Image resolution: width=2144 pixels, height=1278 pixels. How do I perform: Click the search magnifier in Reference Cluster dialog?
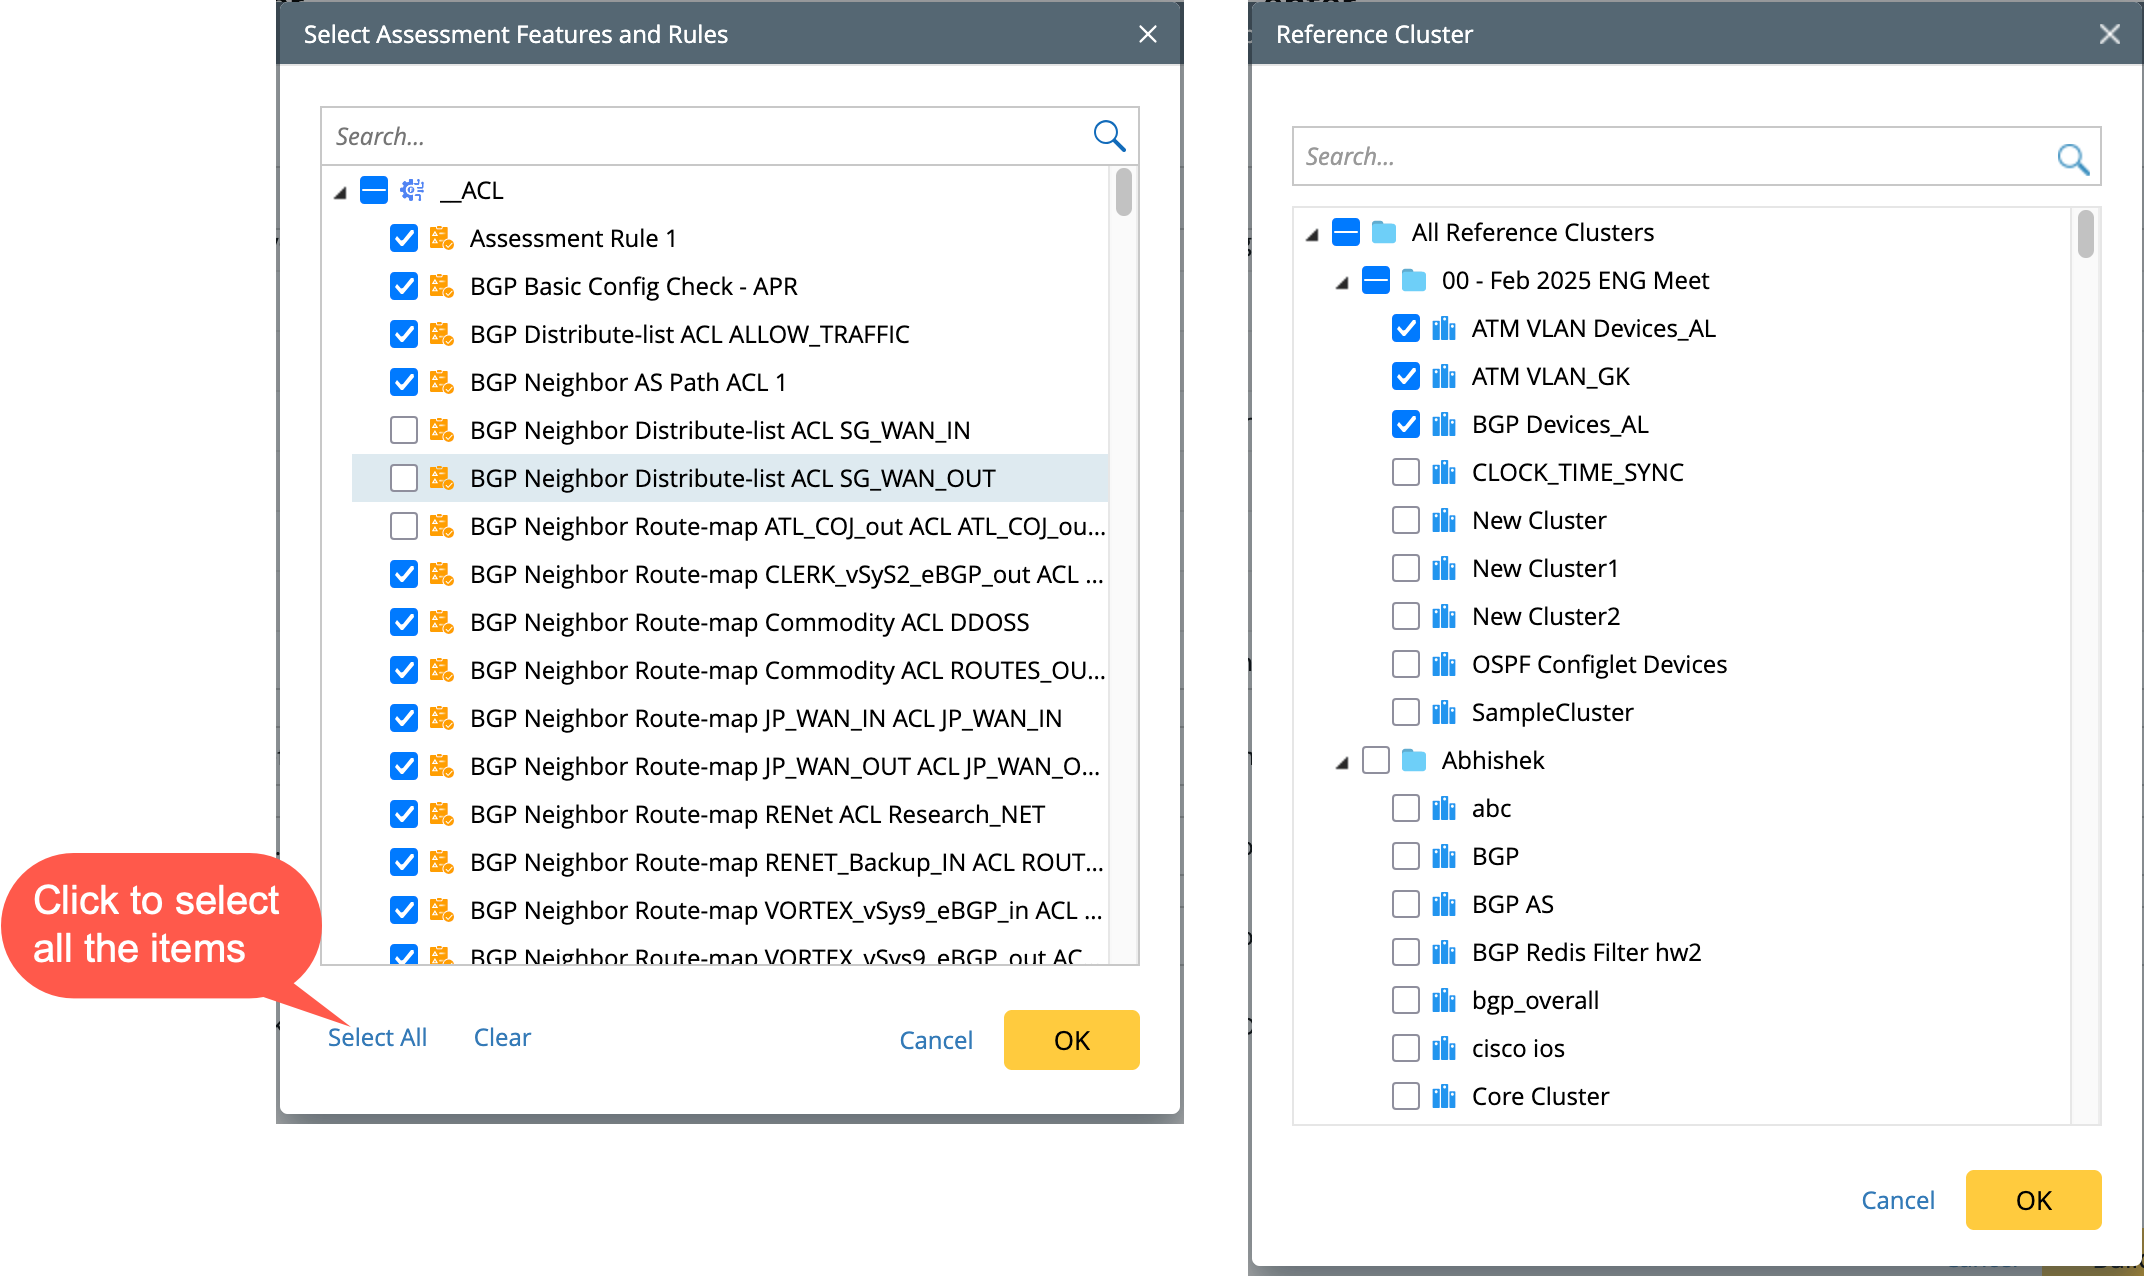pos(2071,158)
